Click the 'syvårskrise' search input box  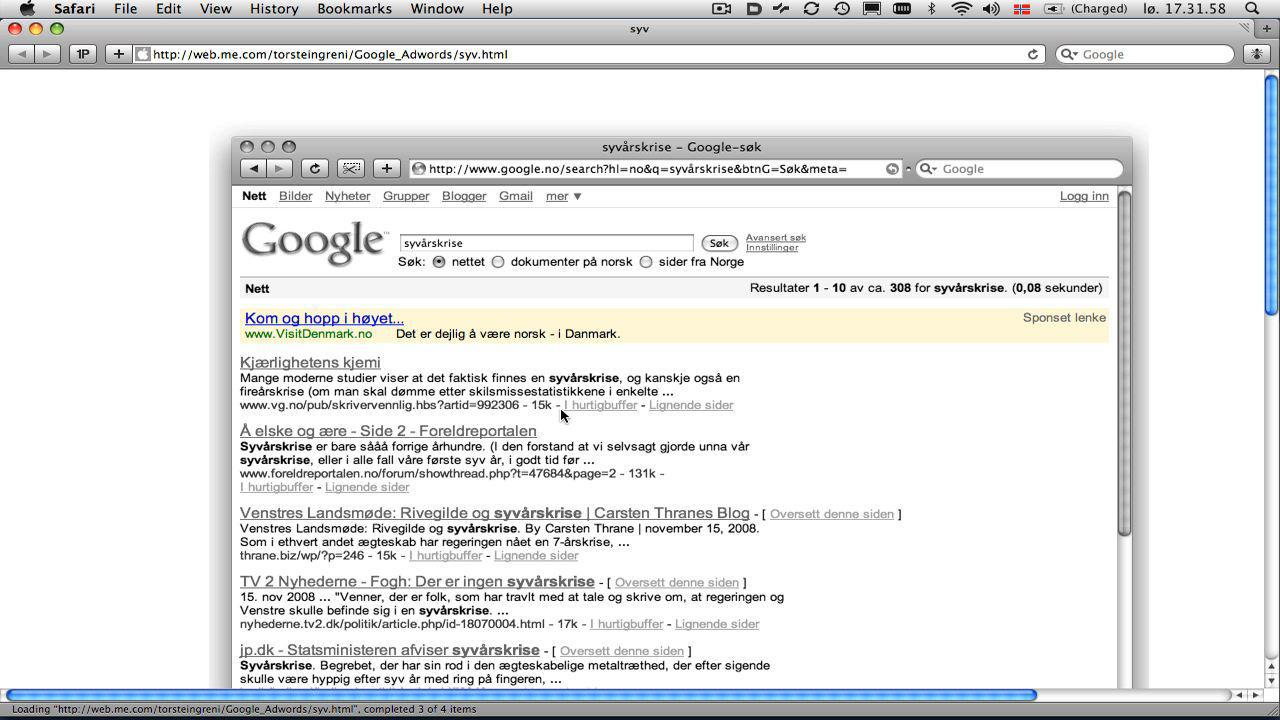pos(546,243)
